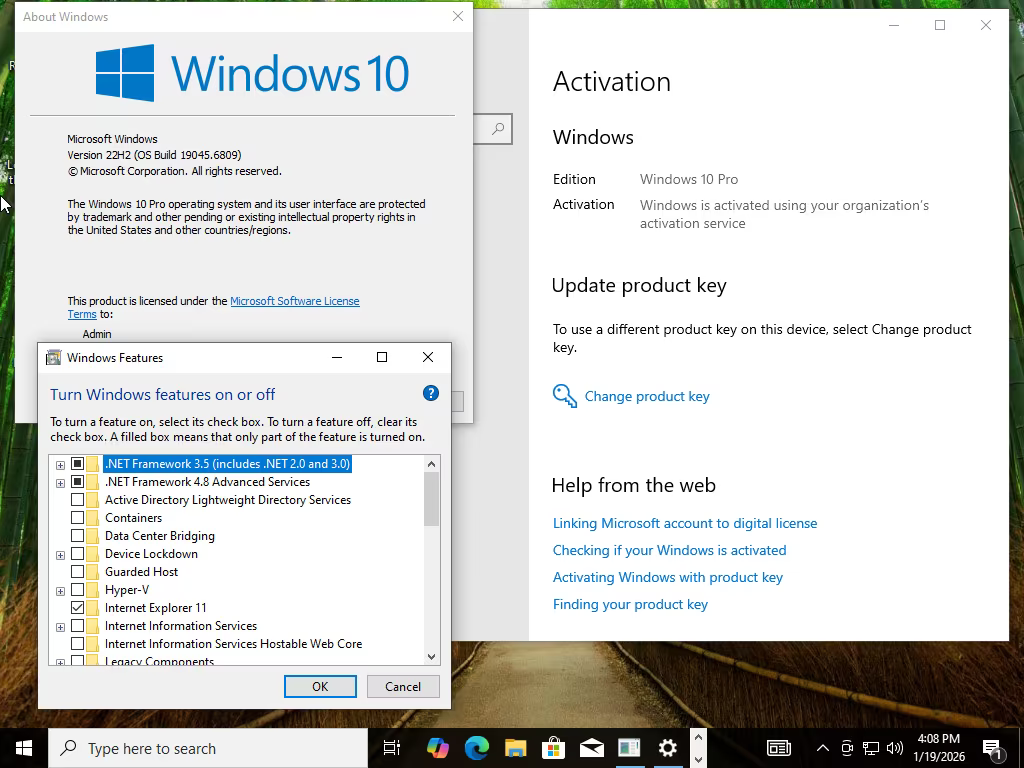Screen dimensions: 1024x768
Task: Open the Finding your product key link
Action: point(630,604)
